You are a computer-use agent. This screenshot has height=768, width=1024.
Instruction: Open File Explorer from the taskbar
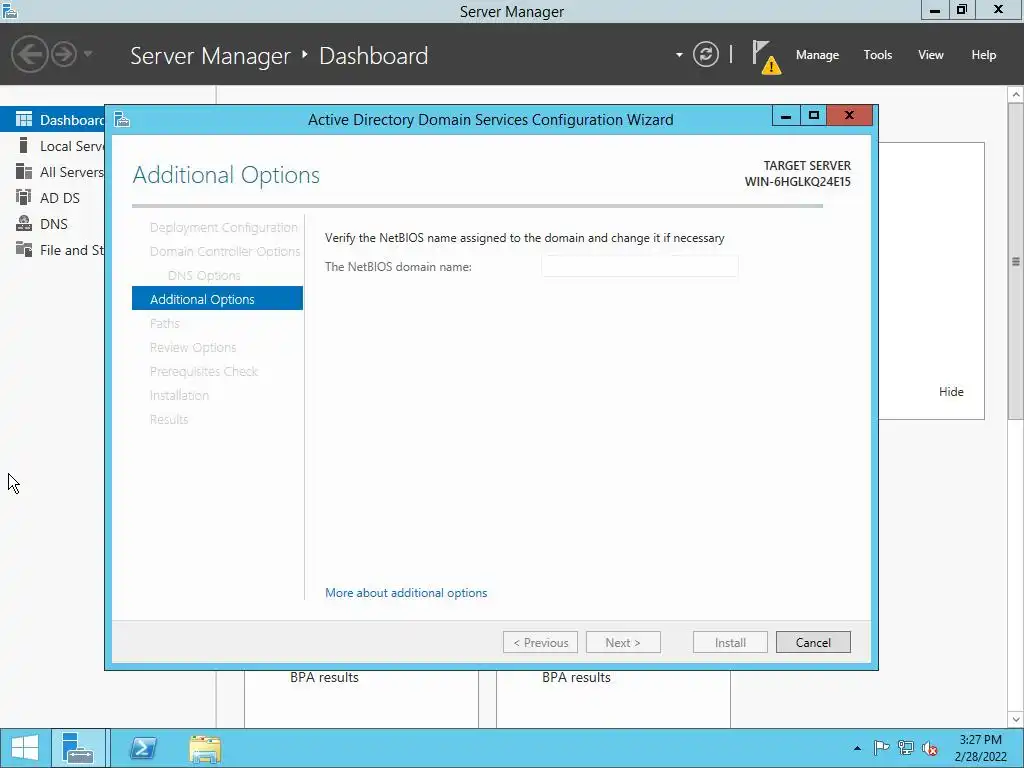coord(205,748)
